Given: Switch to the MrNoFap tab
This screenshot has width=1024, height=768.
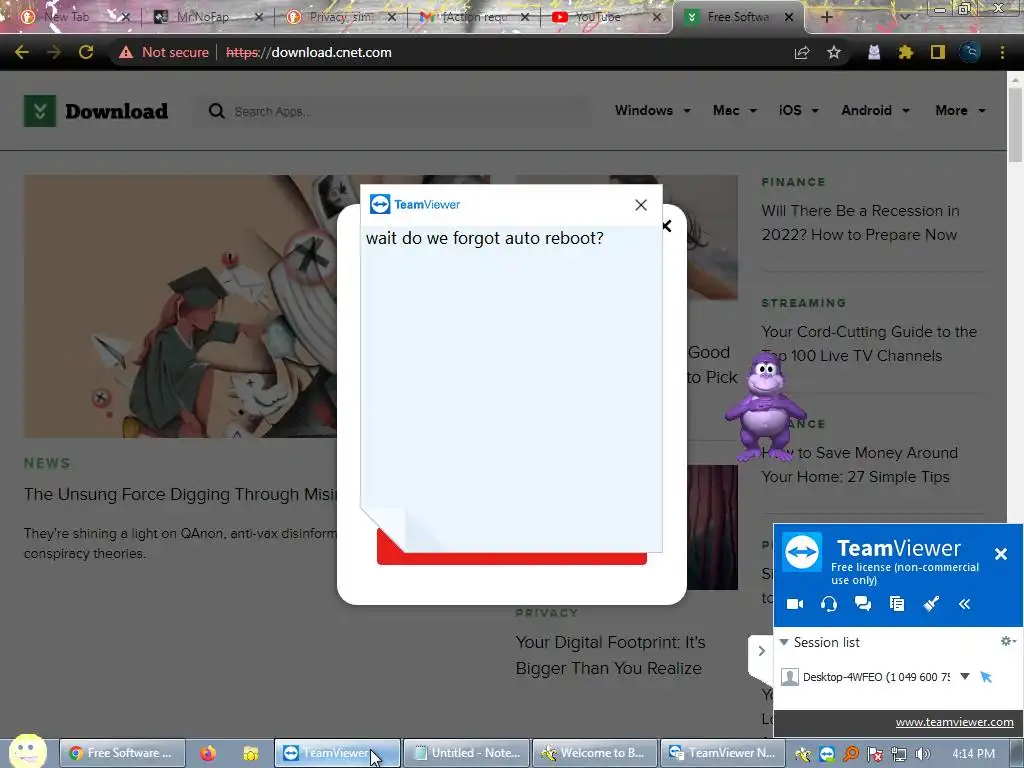Looking at the screenshot, I should pos(202,17).
